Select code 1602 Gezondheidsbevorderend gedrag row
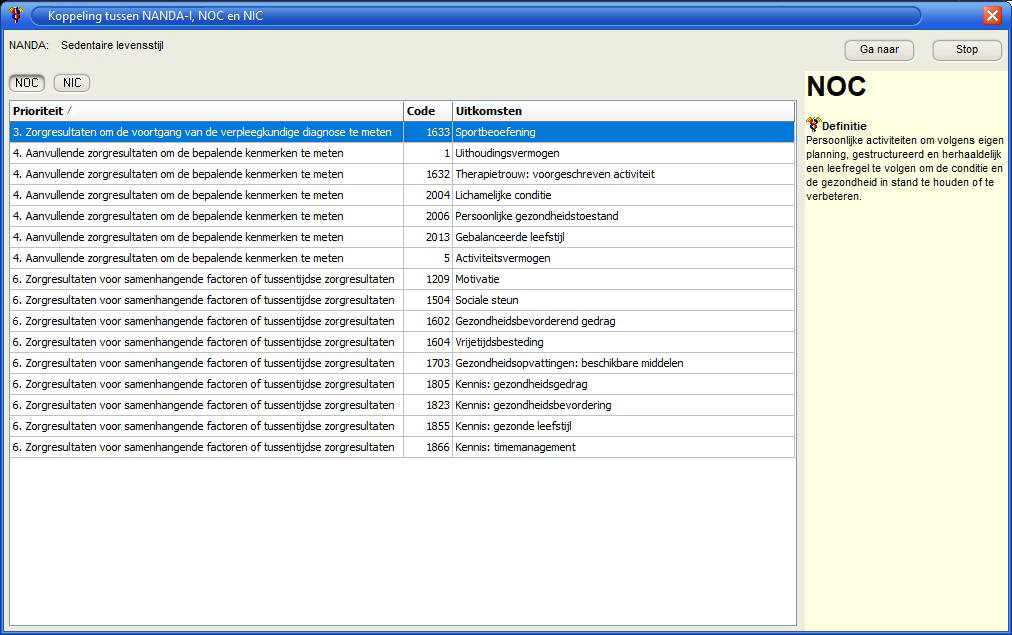The image size is (1012, 635). [534, 321]
